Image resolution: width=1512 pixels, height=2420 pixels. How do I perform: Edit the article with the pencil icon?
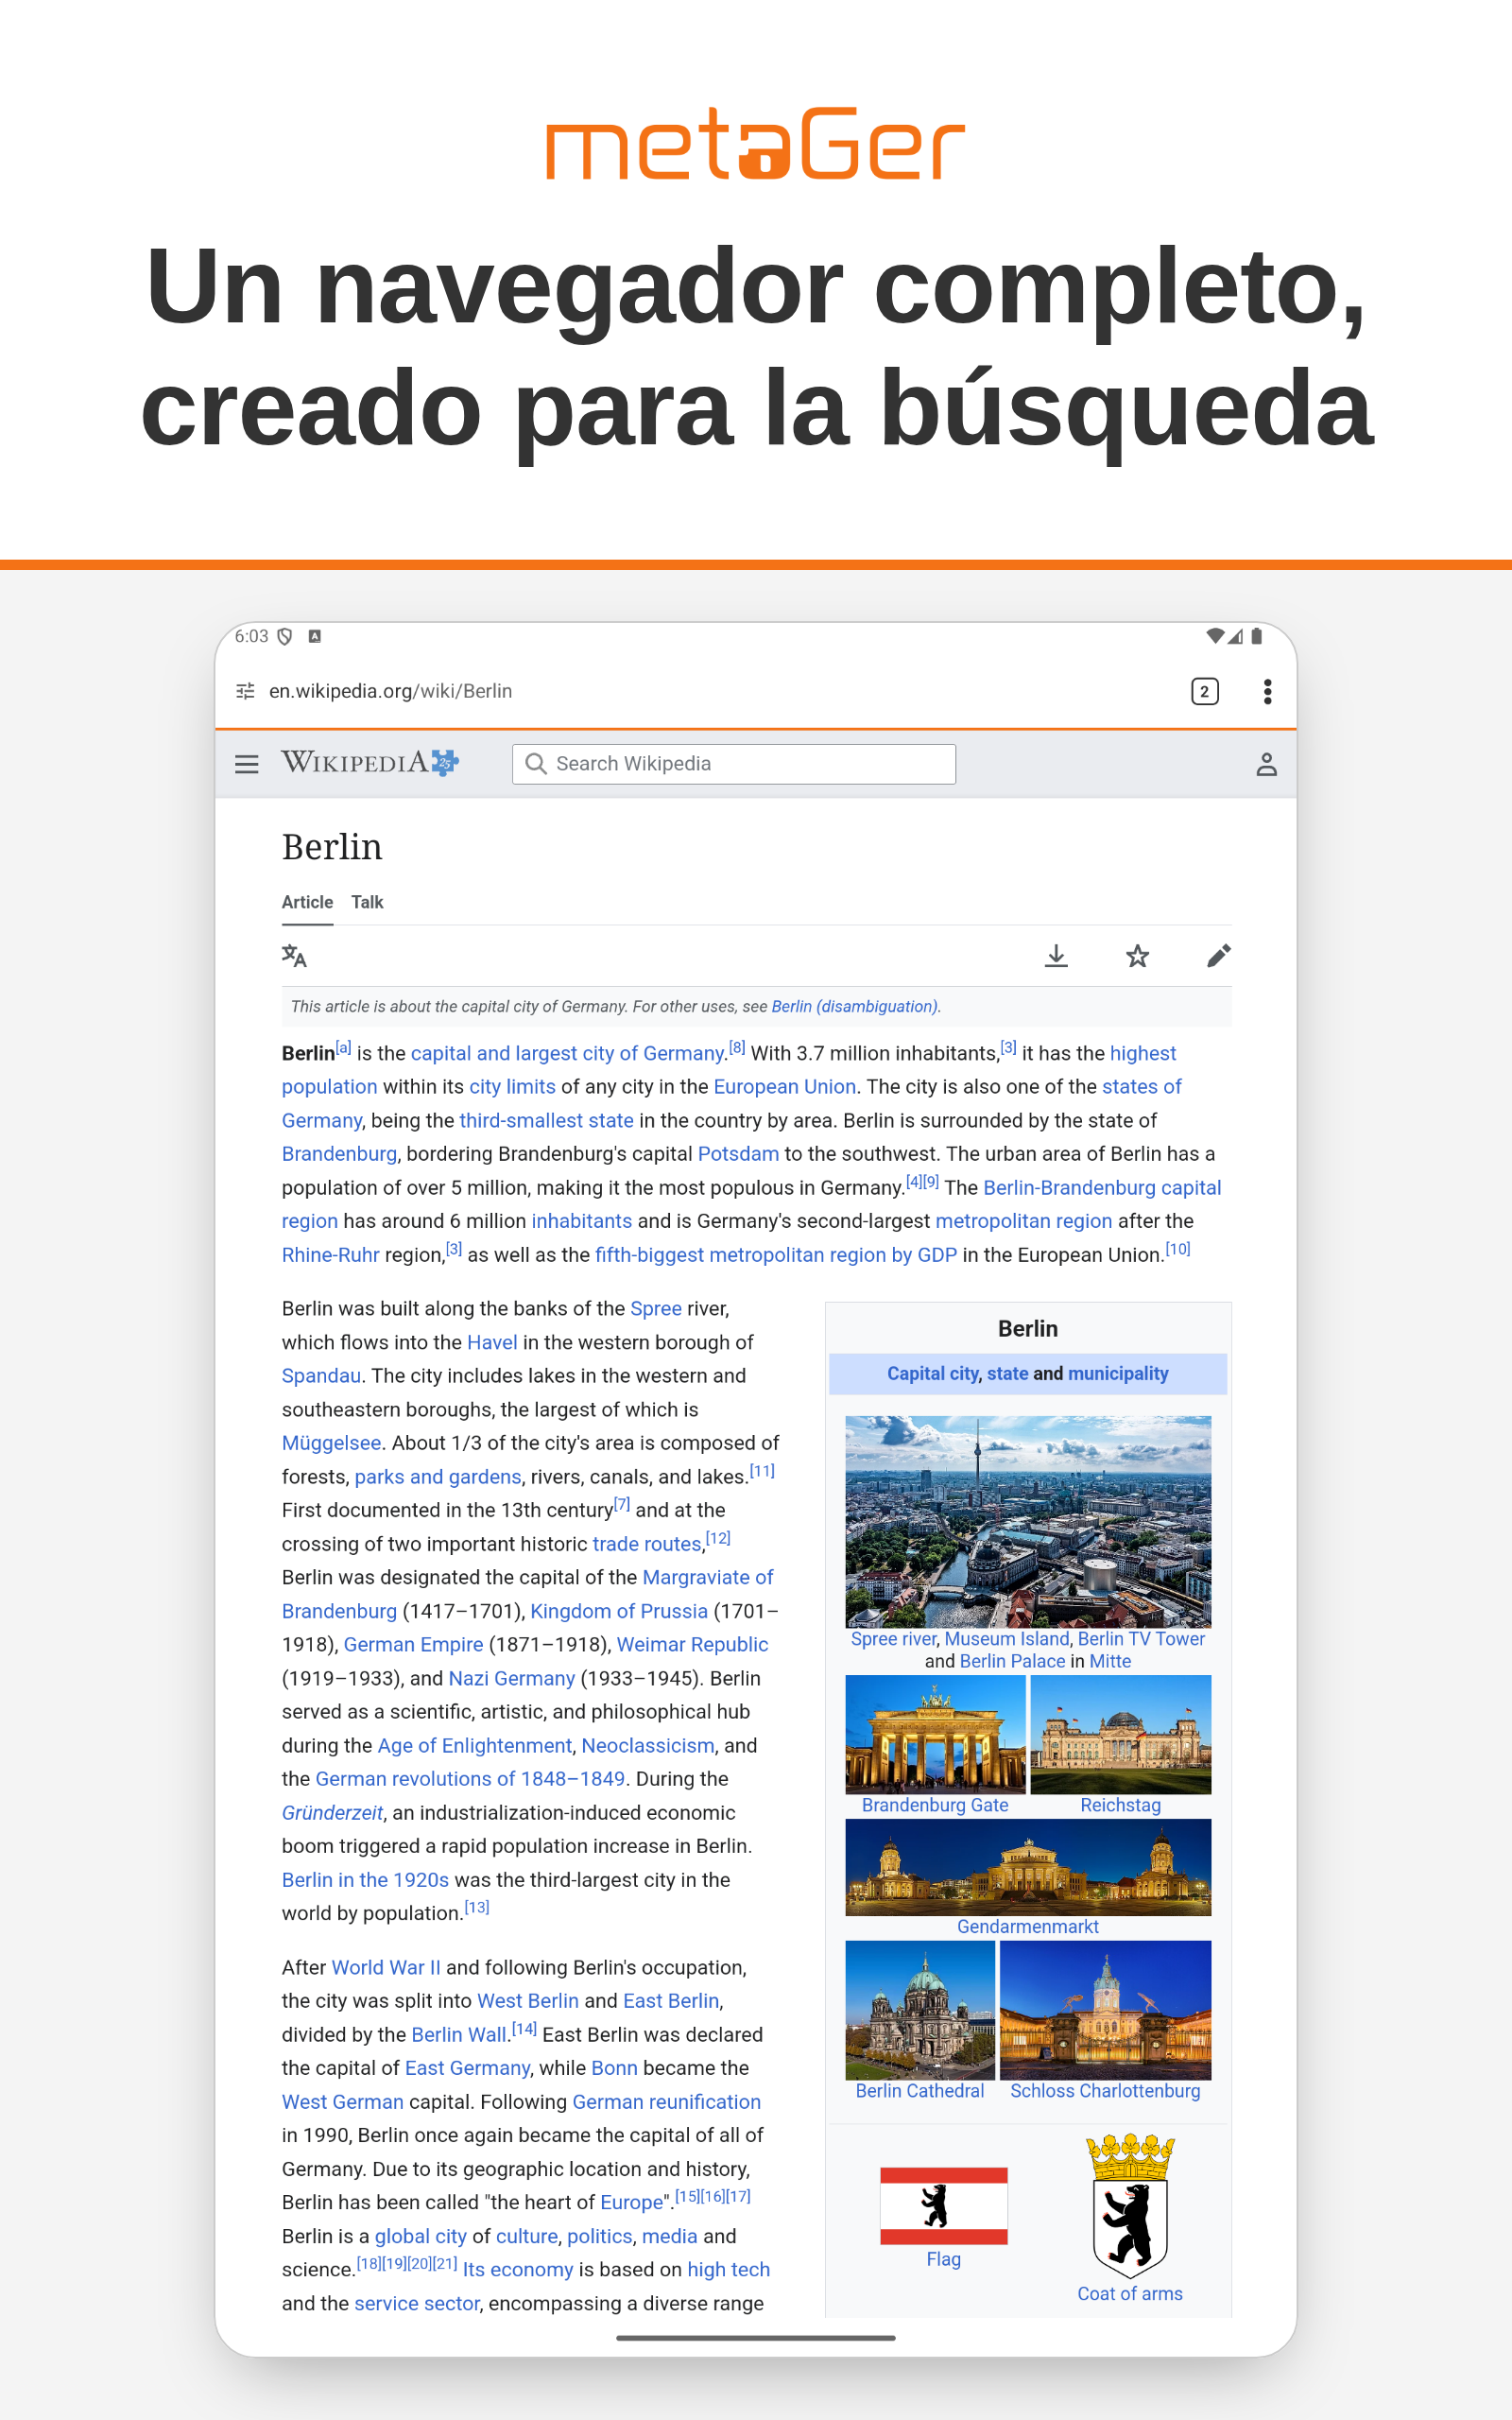click(x=1218, y=956)
